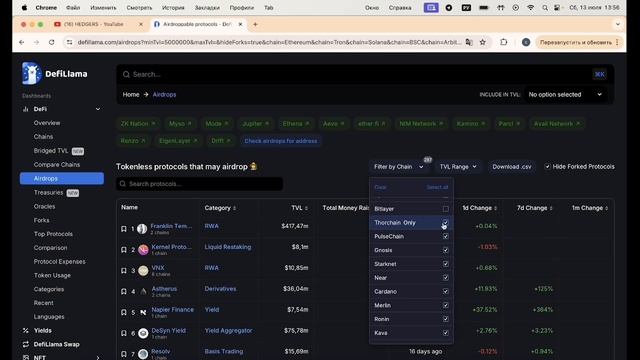Click the DefiLlama Swap arrows icon
This screenshot has width=640, height=360.
(x=26, y=344)
